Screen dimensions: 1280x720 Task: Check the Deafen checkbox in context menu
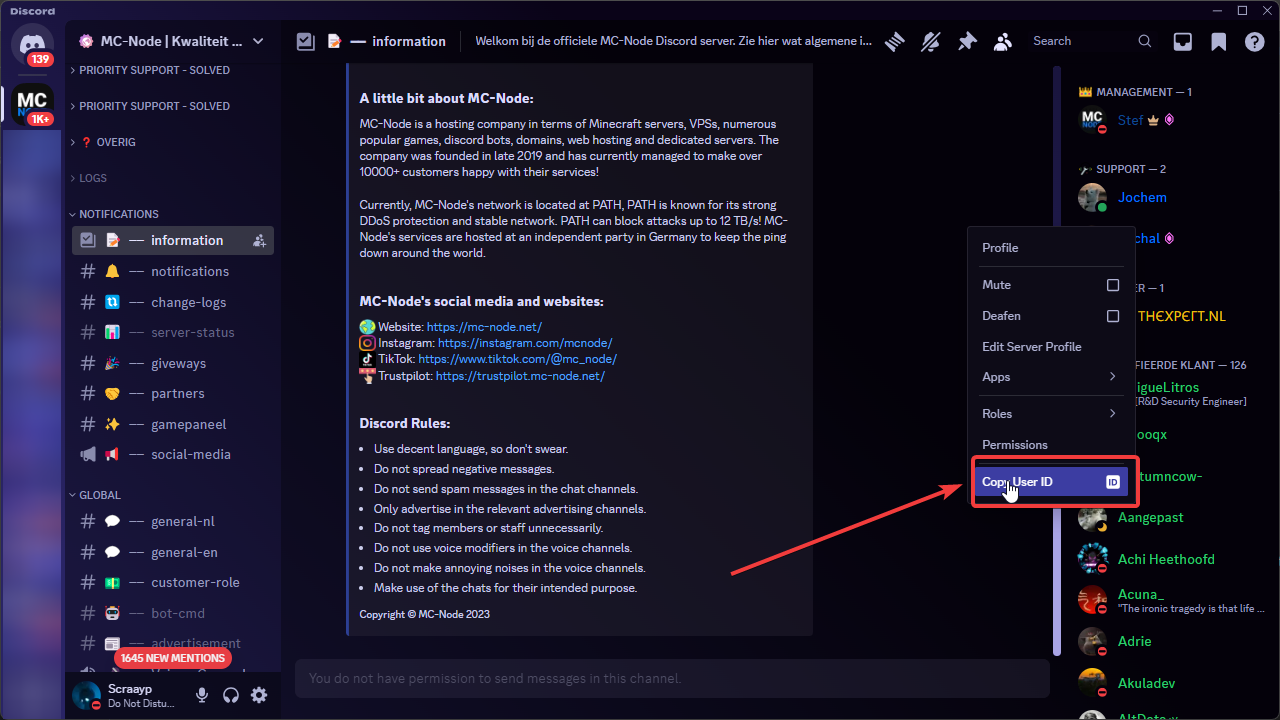1113,316
